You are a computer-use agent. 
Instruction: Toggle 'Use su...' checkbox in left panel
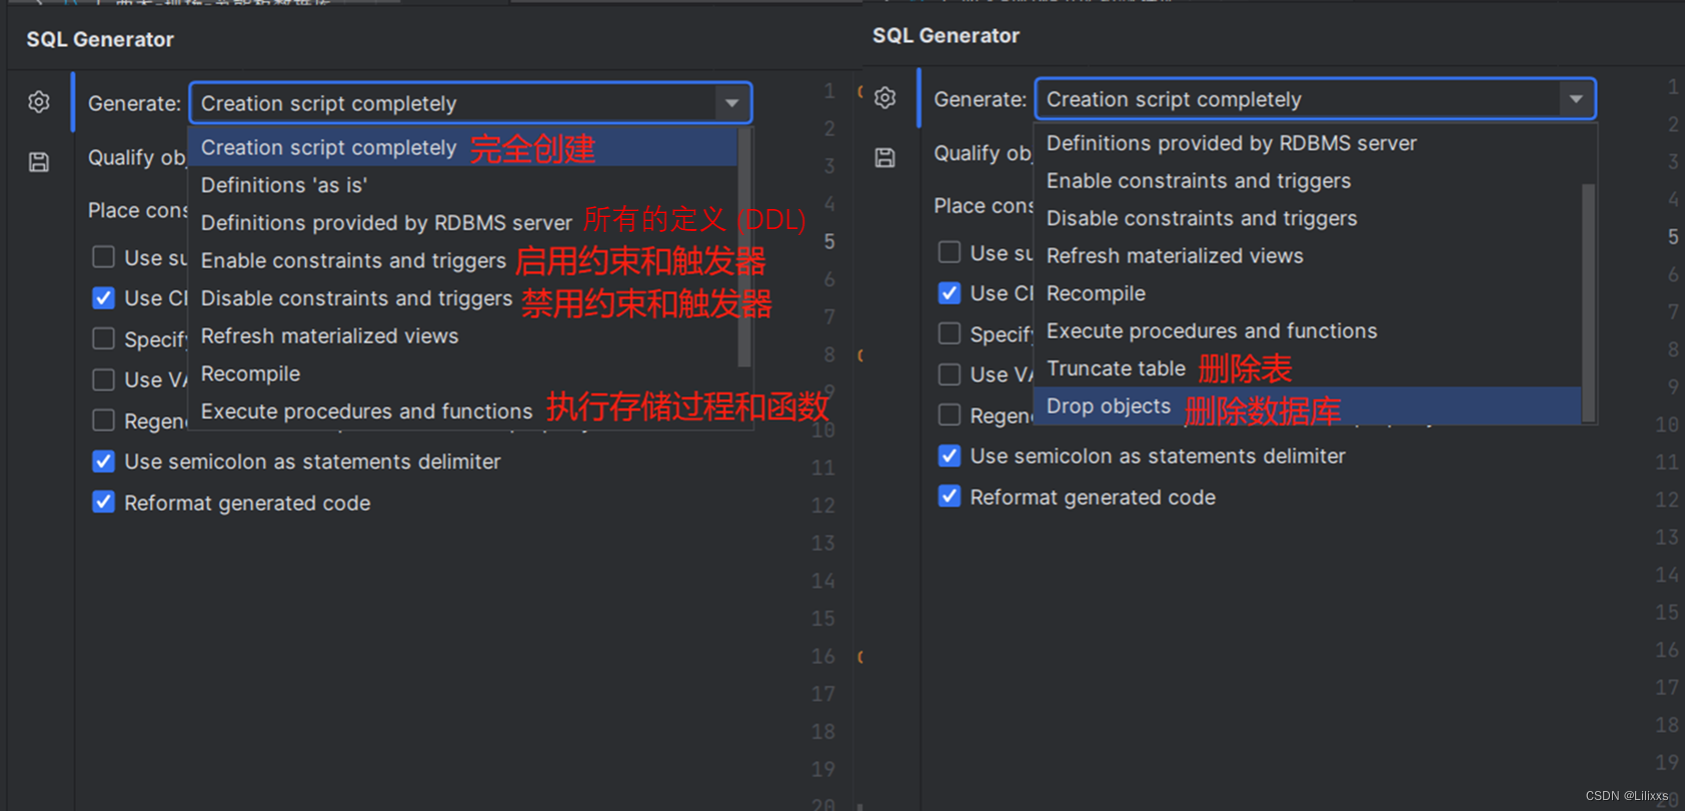pyautogui.click(x=103, y=257)
